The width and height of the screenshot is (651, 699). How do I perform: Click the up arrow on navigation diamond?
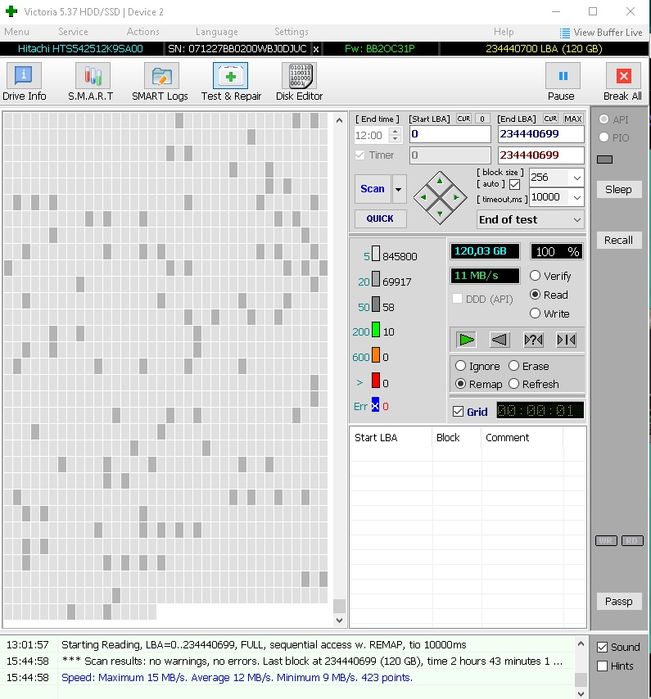(x=440, y=181)
